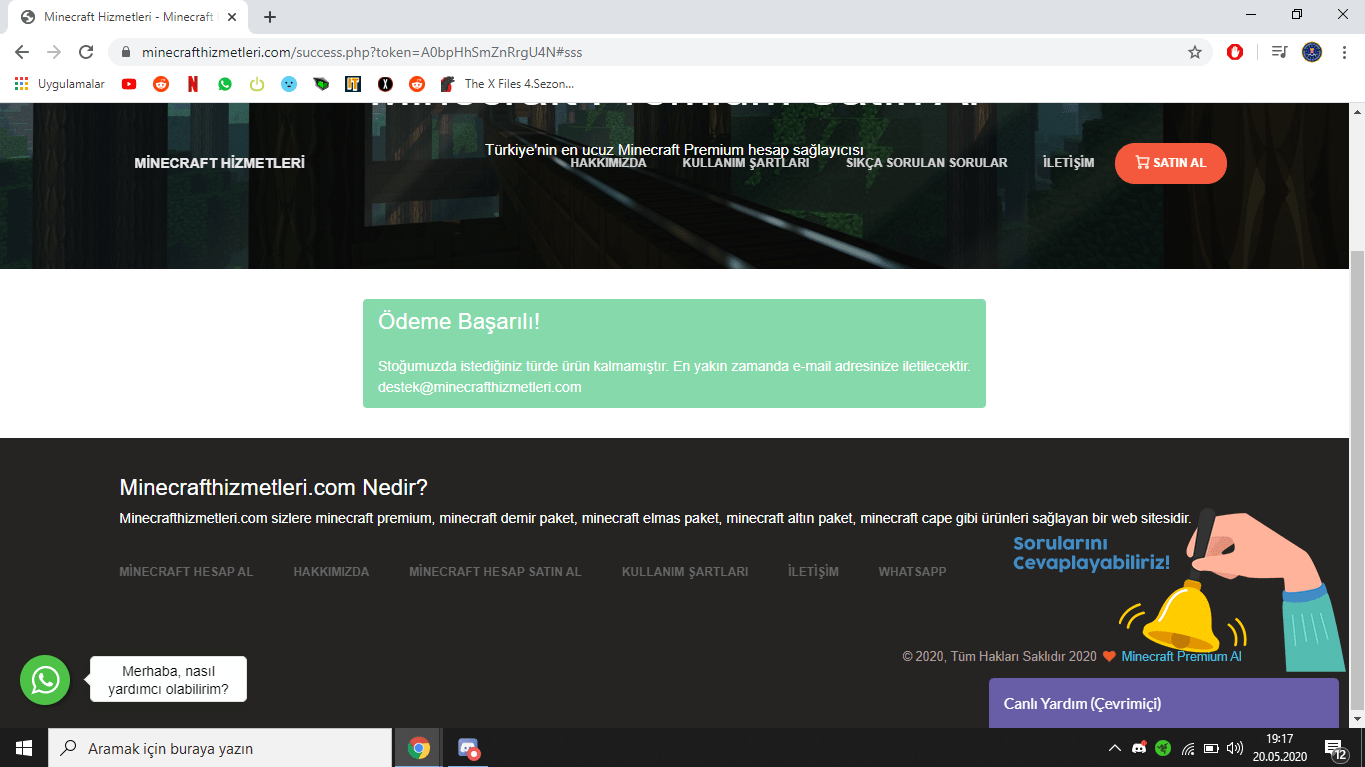Click the browser forward arrow
This screenshot has width=1365, height=767.
point(54,52)
